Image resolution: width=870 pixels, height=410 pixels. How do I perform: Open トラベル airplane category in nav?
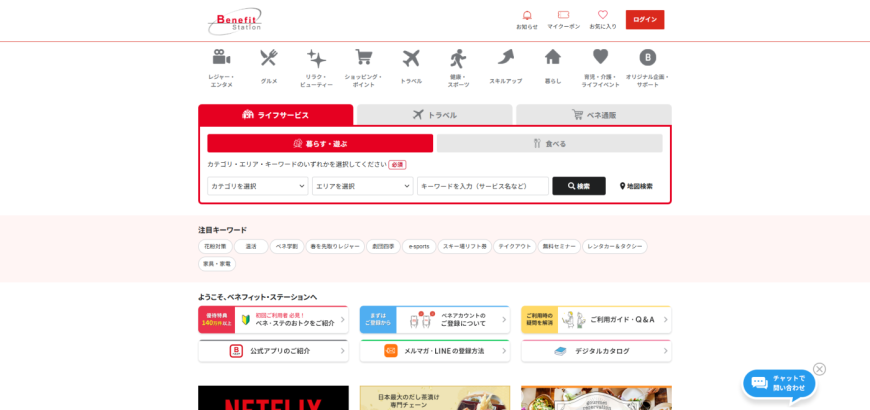pyautogui.click(x=411, y=67)
